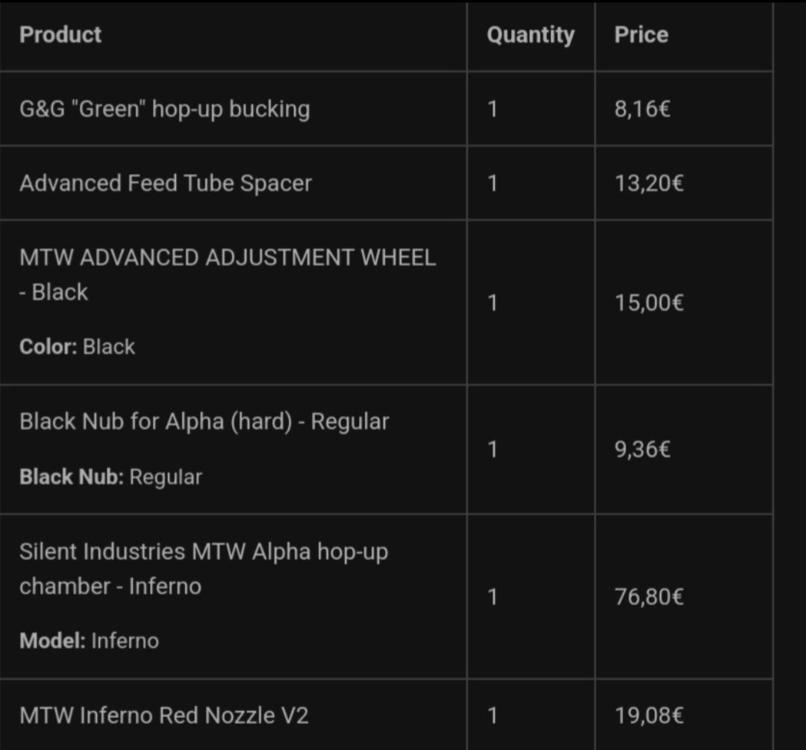
Task: Click the Product column header
Action: [61, 35]
